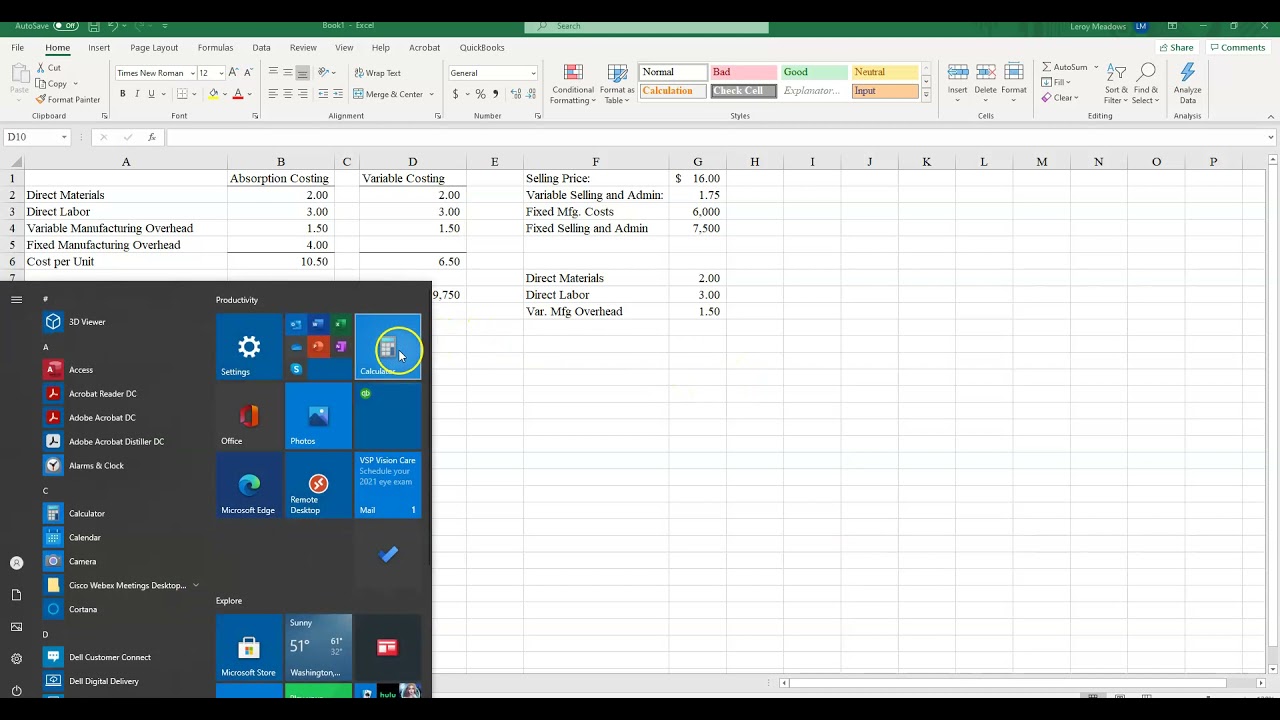Open the Calculator tile in Start menu
The image size is (1280, 720).
(x=388, y=347)
